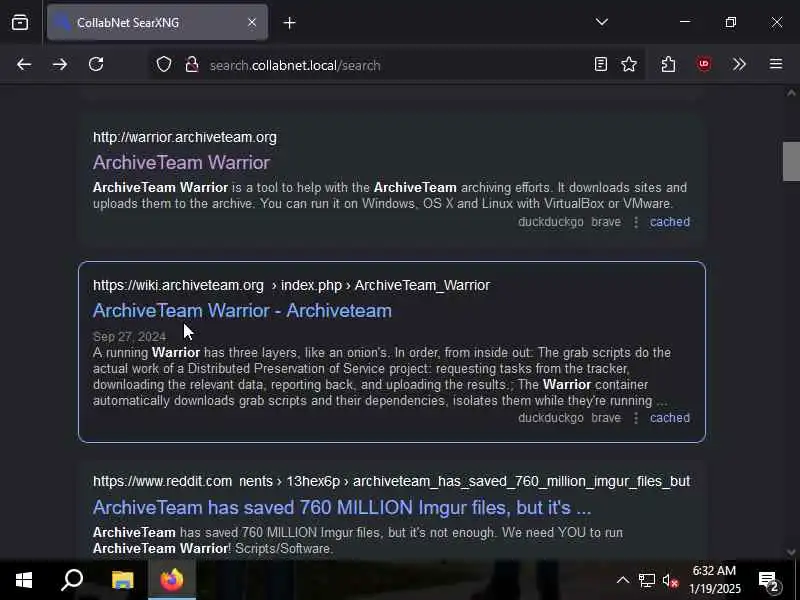Image resolution: width=800 pixels, height=600 pixels.
Task: Open ArchiveTeam Warrior - Archiveteam wiki result
Action: tap(242, 311)
